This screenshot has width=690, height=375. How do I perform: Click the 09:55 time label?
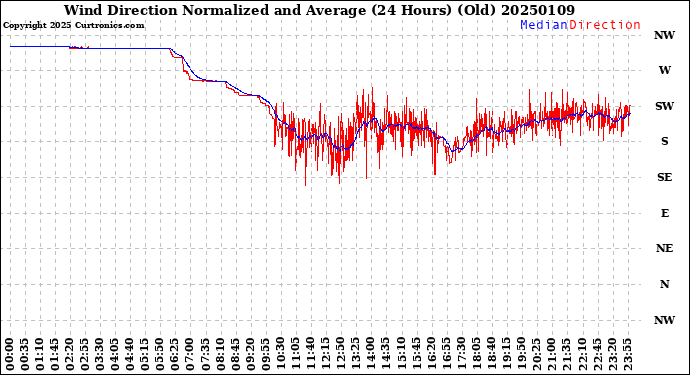pos(266,355)
